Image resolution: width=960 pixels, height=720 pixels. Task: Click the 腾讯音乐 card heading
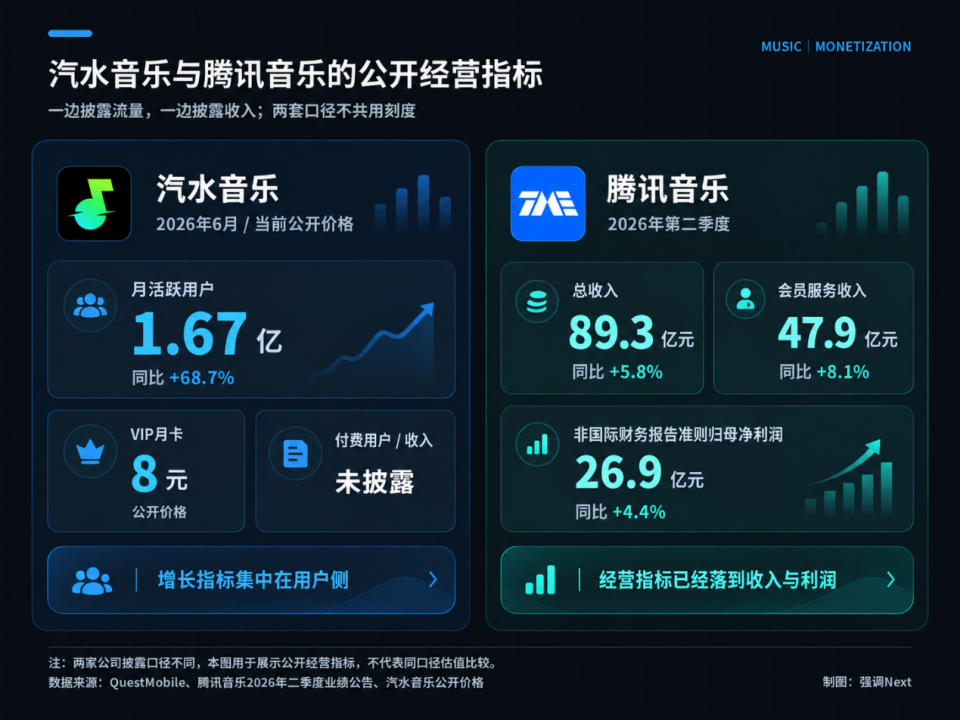(668, 188)
